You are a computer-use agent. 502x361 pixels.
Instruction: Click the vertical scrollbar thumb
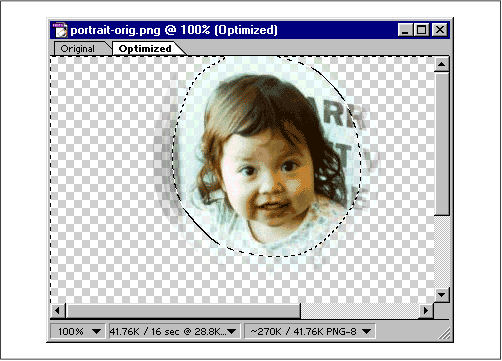point(442,144)
